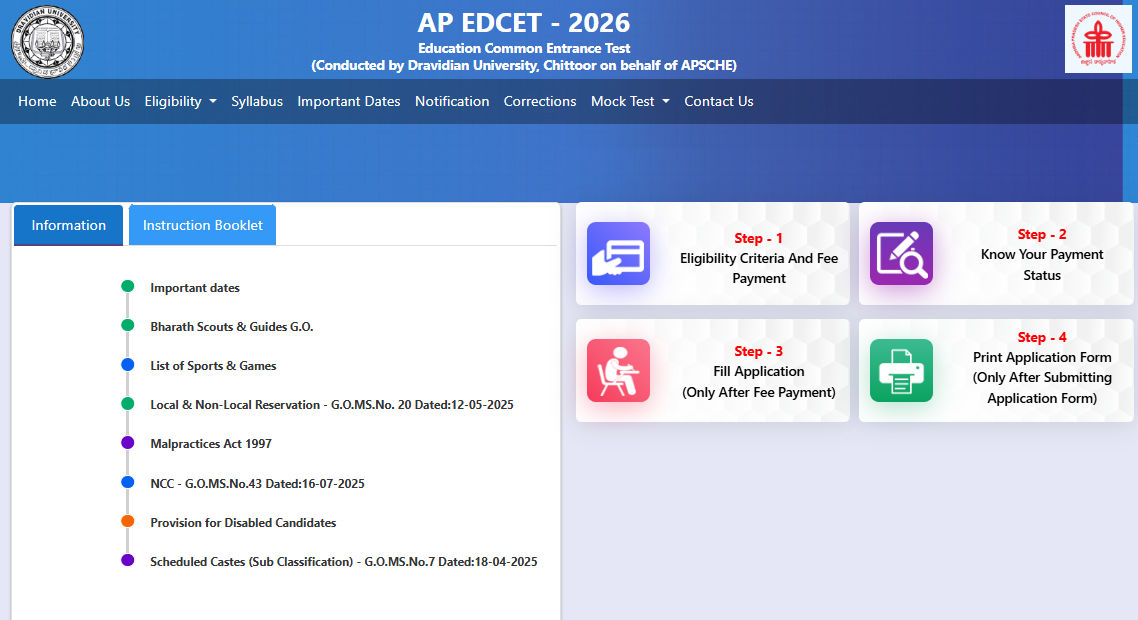Click the orange bullet beside Provision for Disabled Candidates
1138x620 pixels.
(128, 521)
